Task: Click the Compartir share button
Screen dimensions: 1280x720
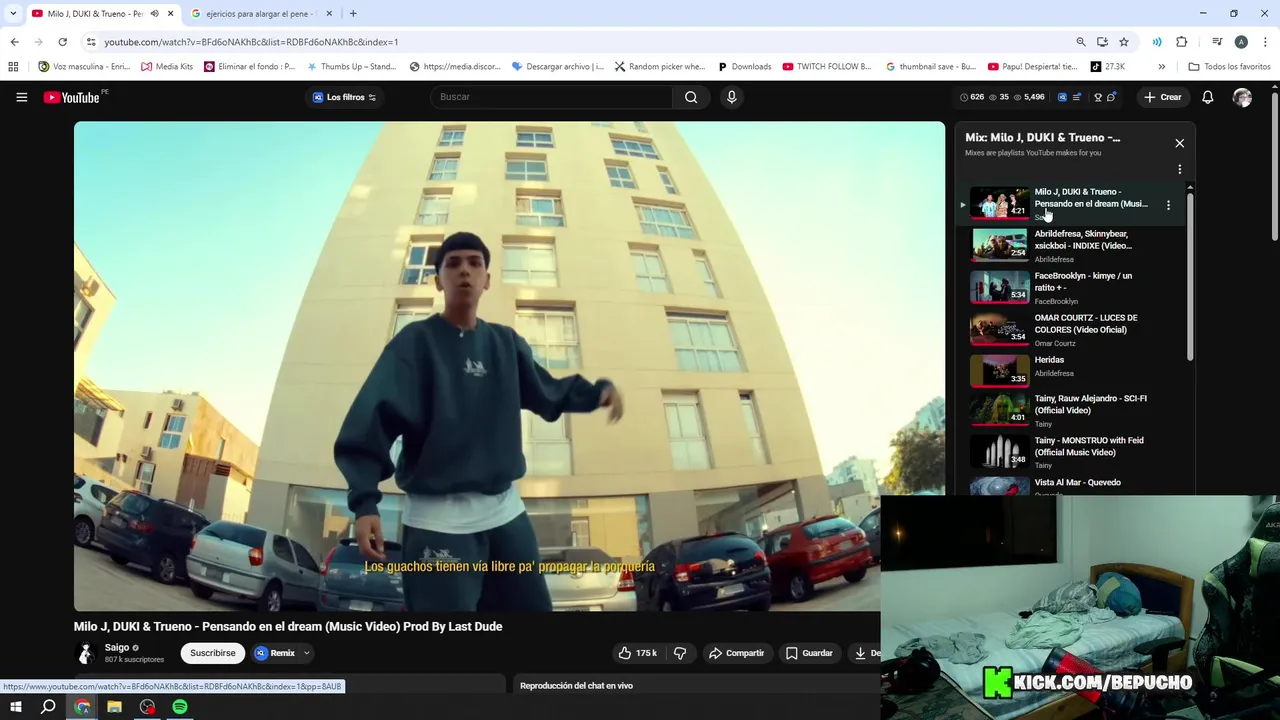Action: point(736,653)
